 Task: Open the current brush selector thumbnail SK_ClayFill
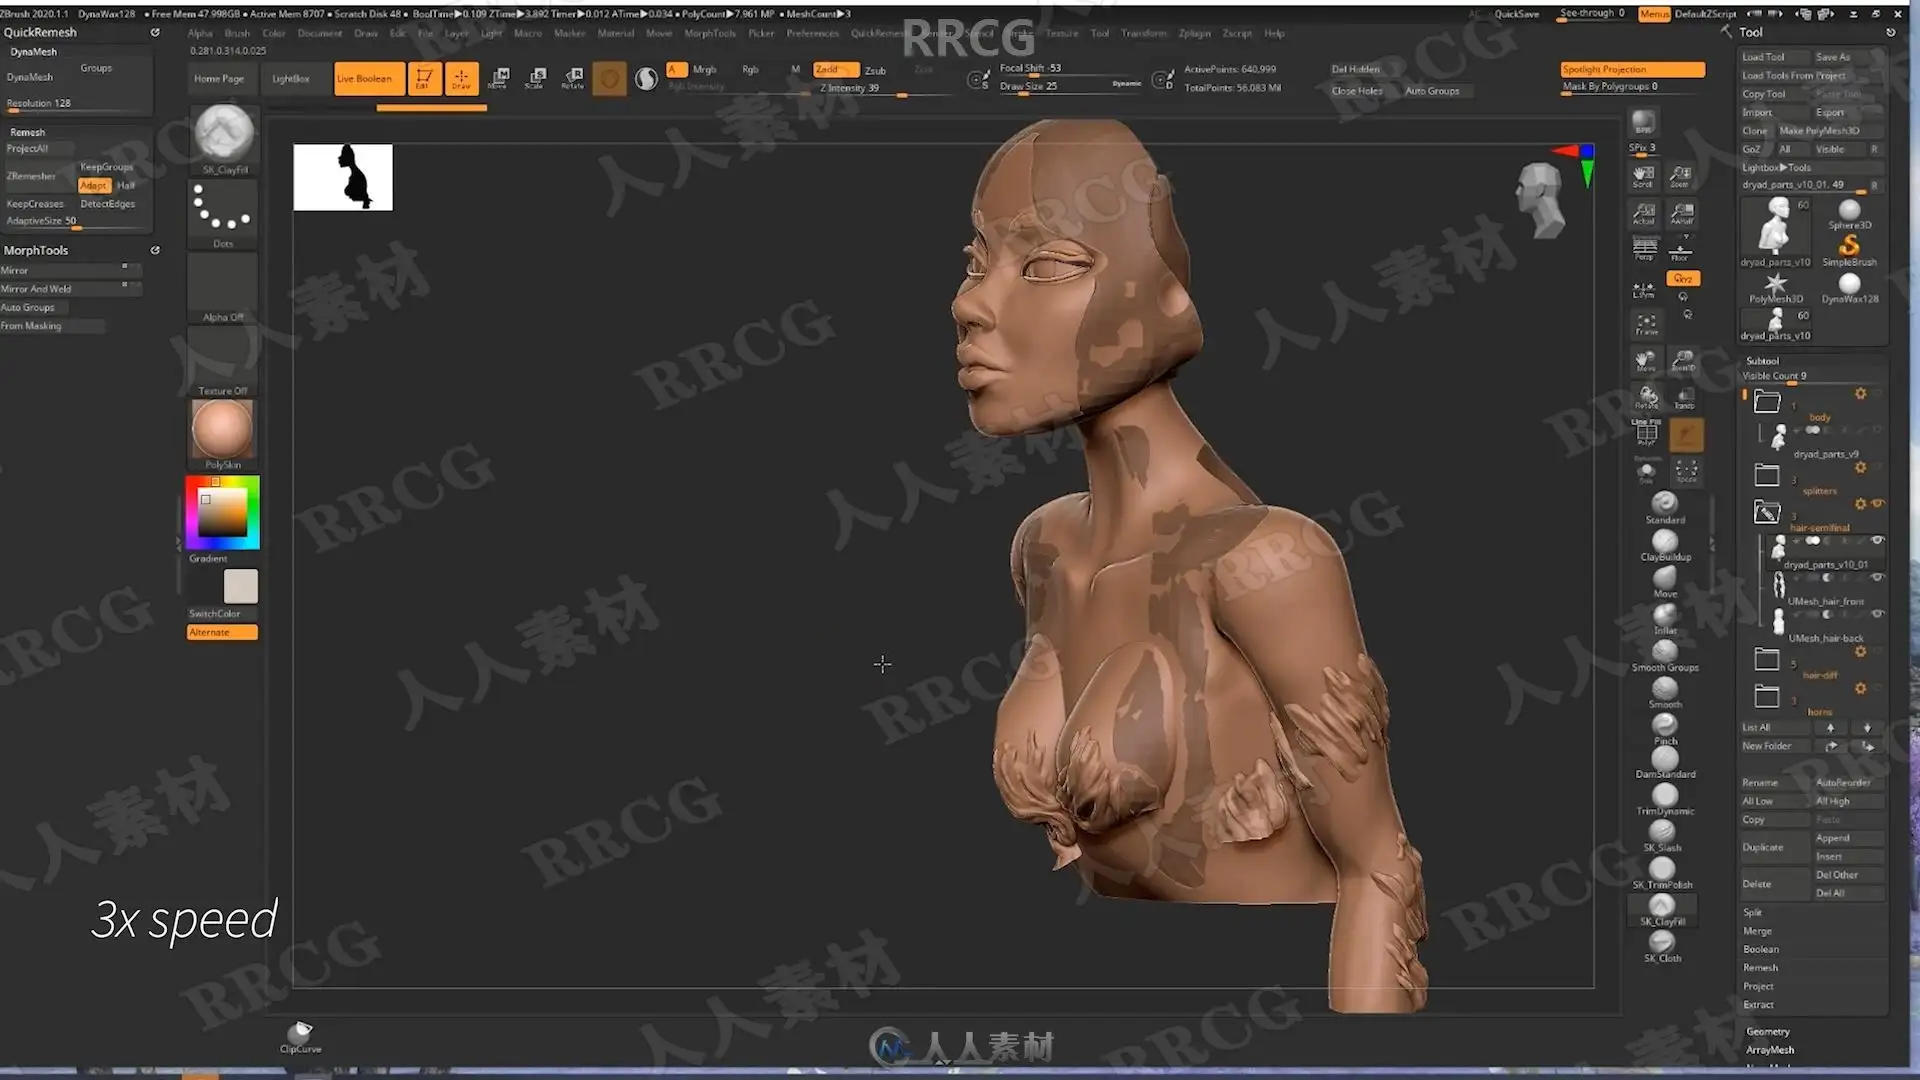pyautogui.click(x=223, y=137)
